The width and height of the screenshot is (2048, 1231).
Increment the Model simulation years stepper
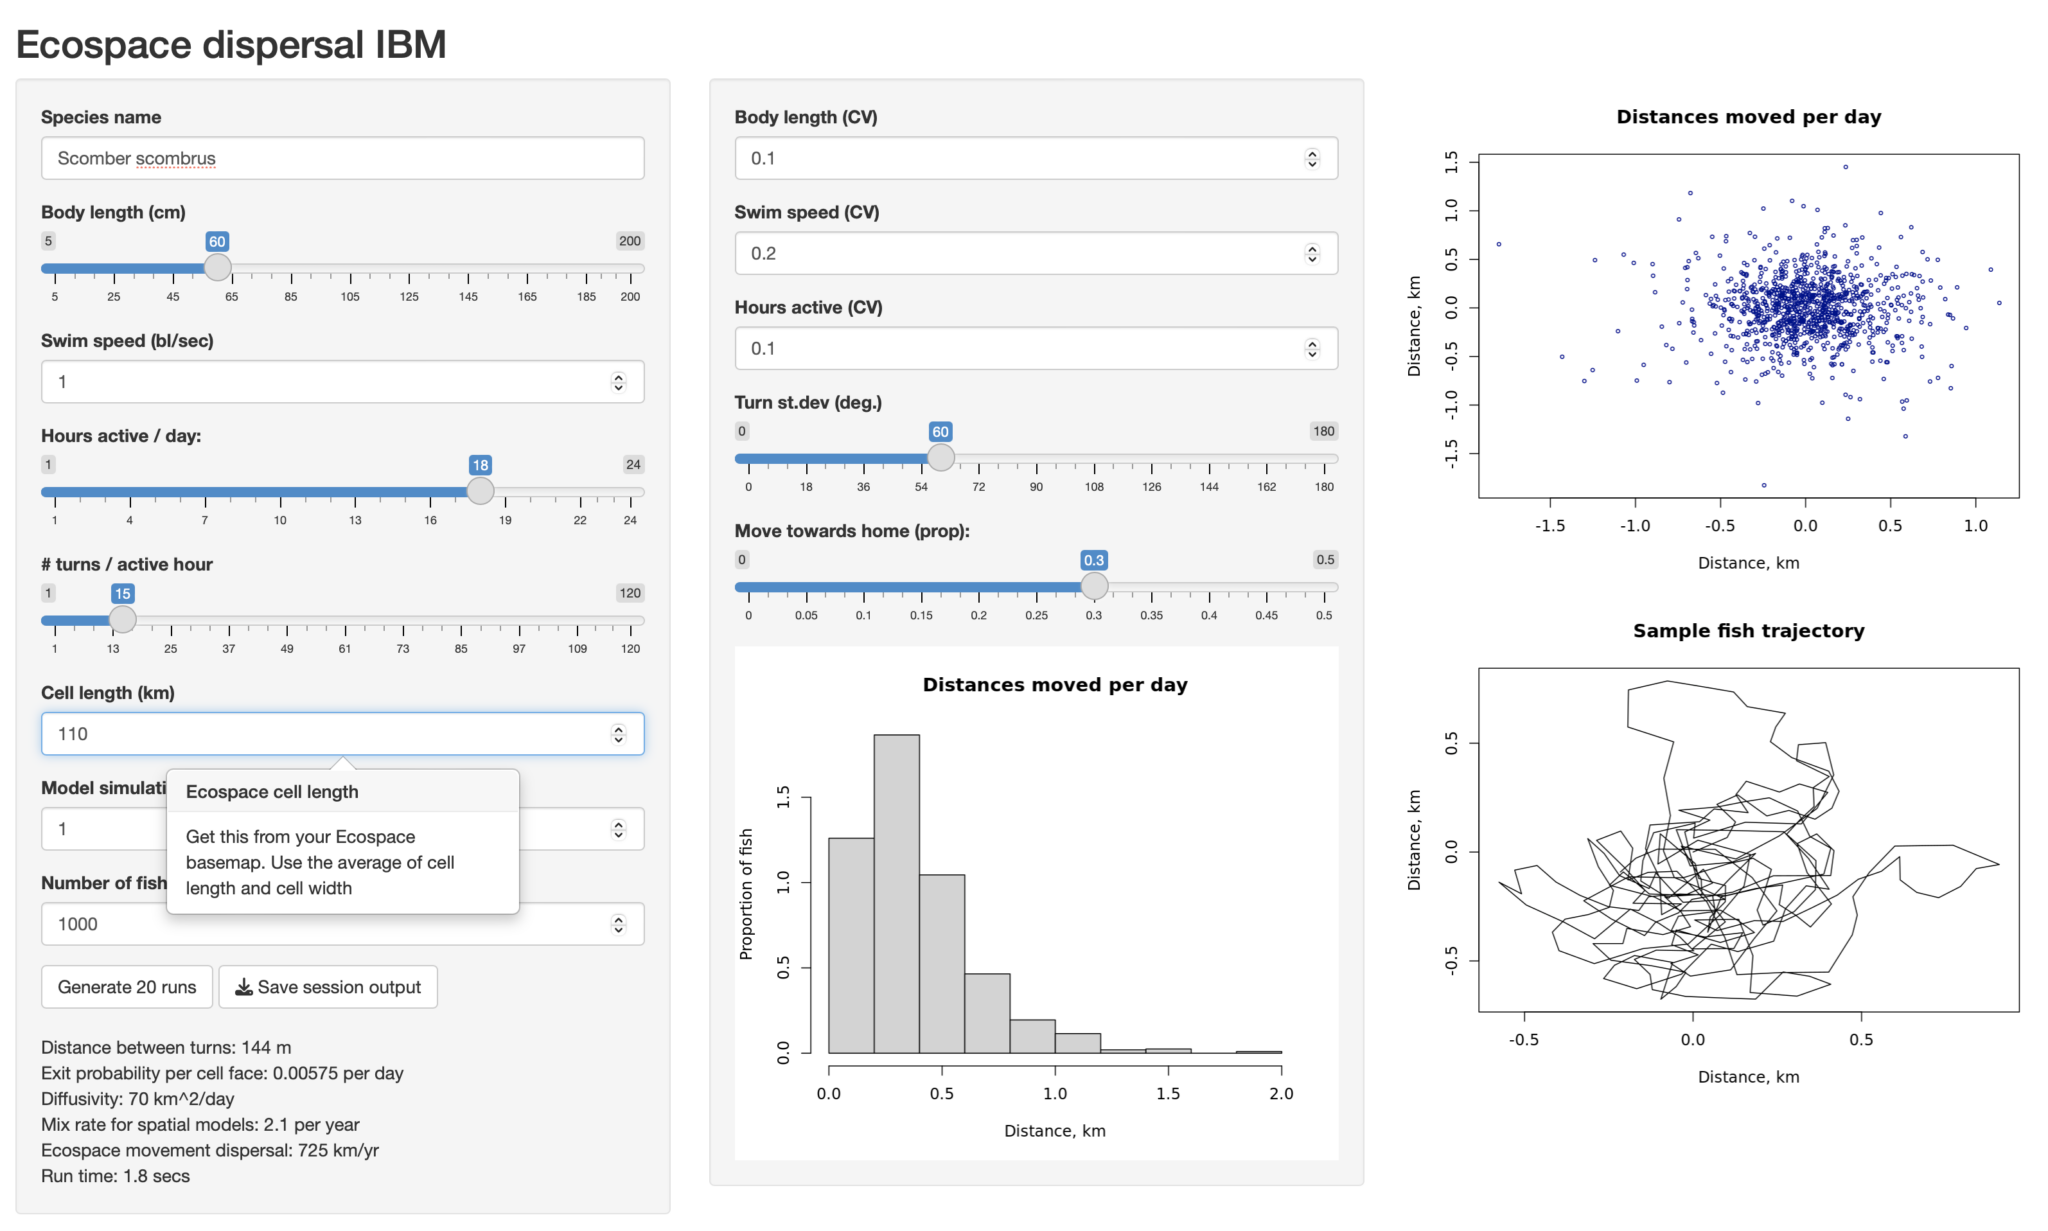[x=618, y=823]
